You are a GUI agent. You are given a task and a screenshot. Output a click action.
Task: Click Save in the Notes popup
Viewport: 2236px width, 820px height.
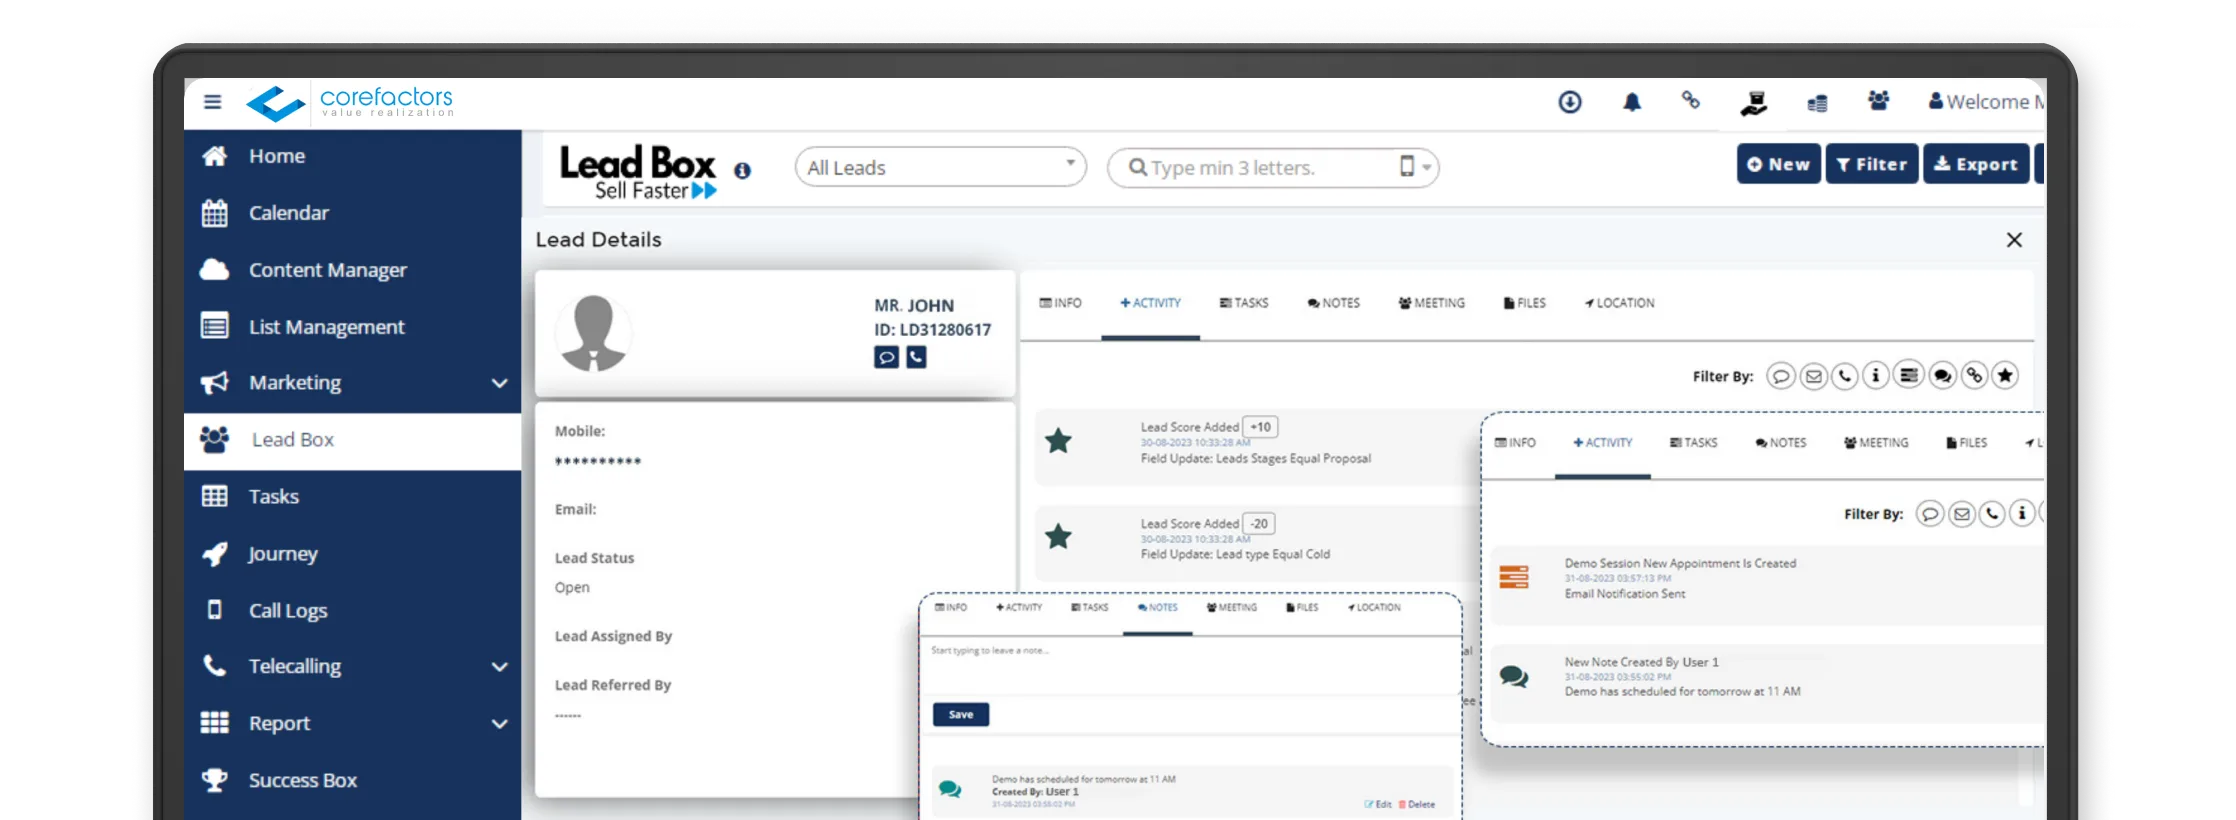coord(961,715)
